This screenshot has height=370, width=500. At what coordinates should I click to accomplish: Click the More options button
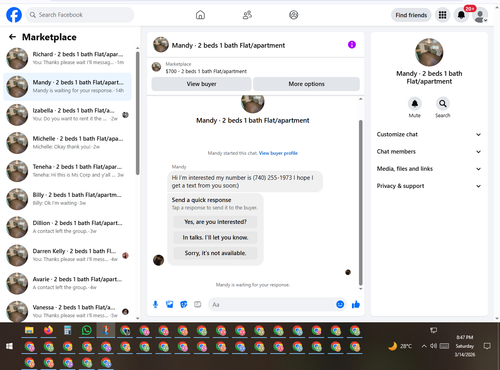coord(306,84)
